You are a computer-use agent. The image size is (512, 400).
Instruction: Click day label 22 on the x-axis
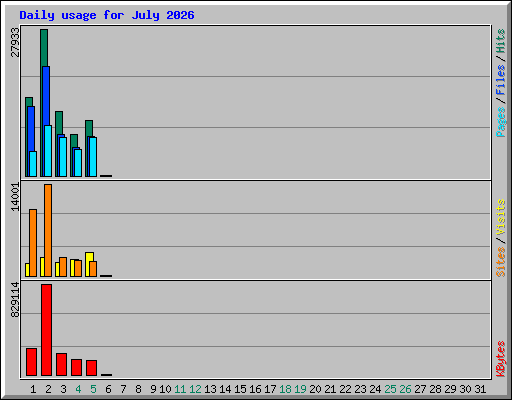345,389
